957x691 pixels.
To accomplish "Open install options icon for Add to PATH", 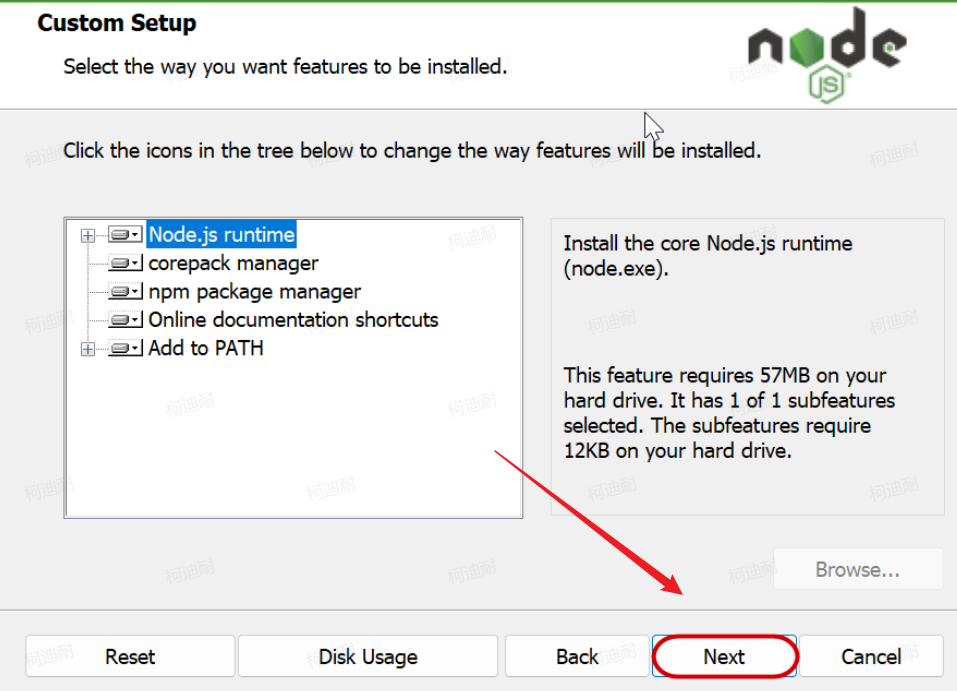I will [x=126, y=348].
